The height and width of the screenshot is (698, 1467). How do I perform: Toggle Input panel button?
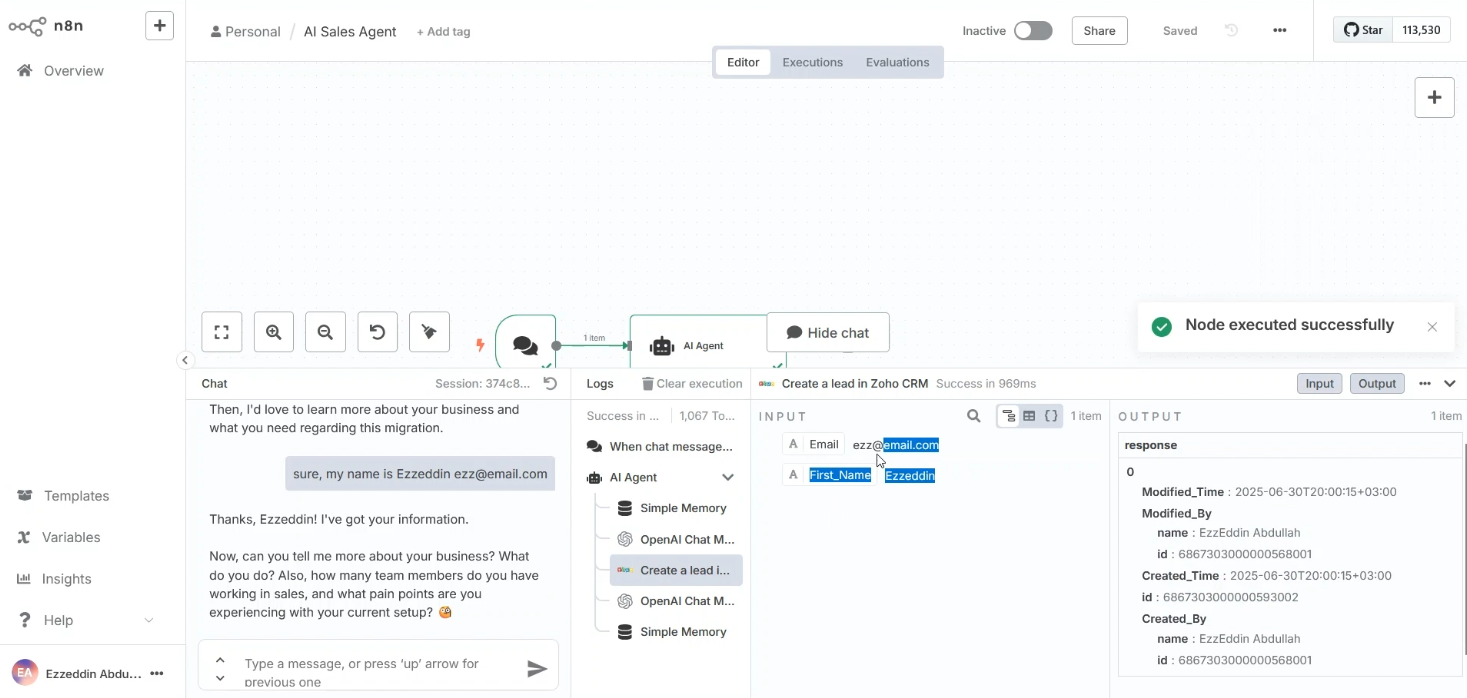click(1319, 384)
